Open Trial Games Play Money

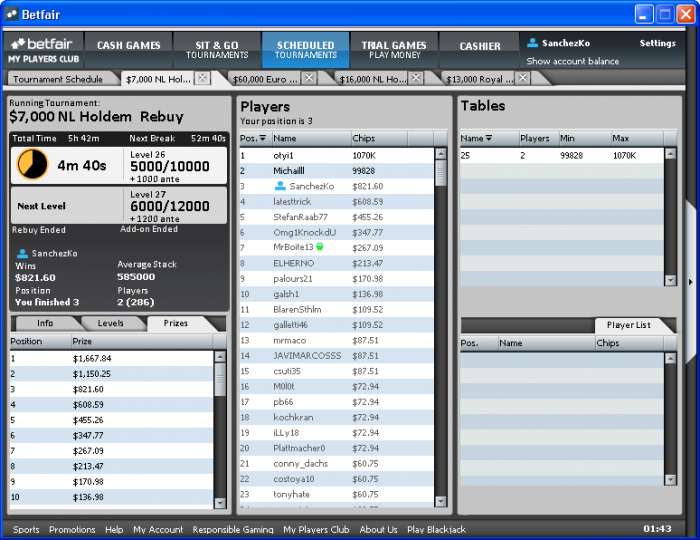pos(394,50)
